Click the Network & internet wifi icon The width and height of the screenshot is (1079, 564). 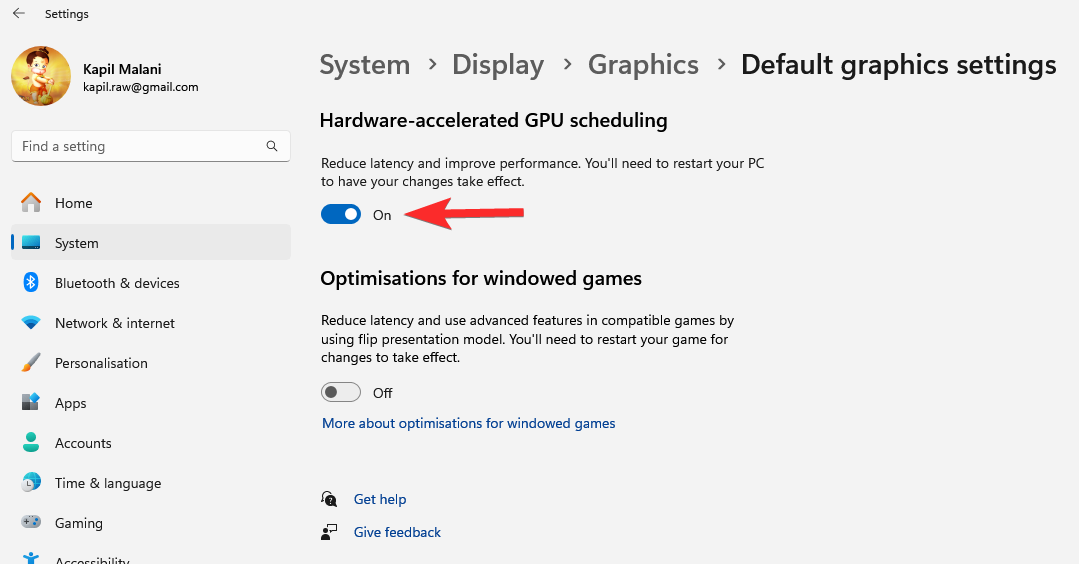click(x=31, y=323)
